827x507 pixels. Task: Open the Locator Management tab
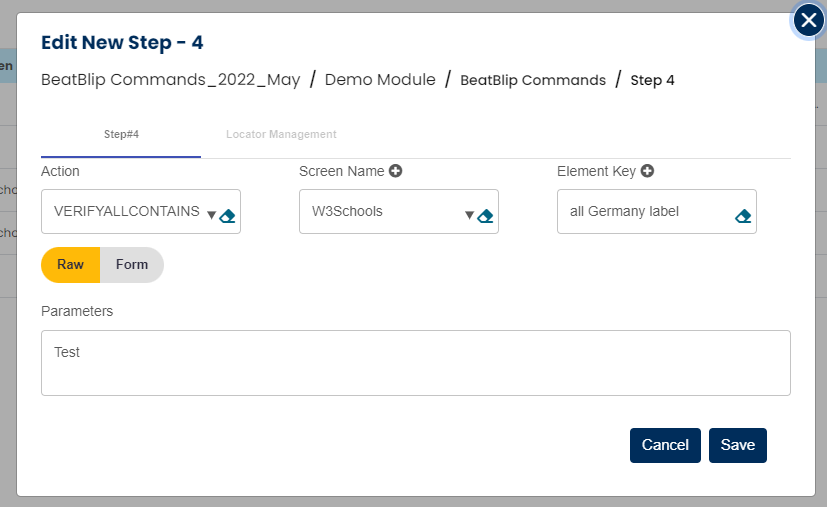pyautogui.click(x=281, y=134)
